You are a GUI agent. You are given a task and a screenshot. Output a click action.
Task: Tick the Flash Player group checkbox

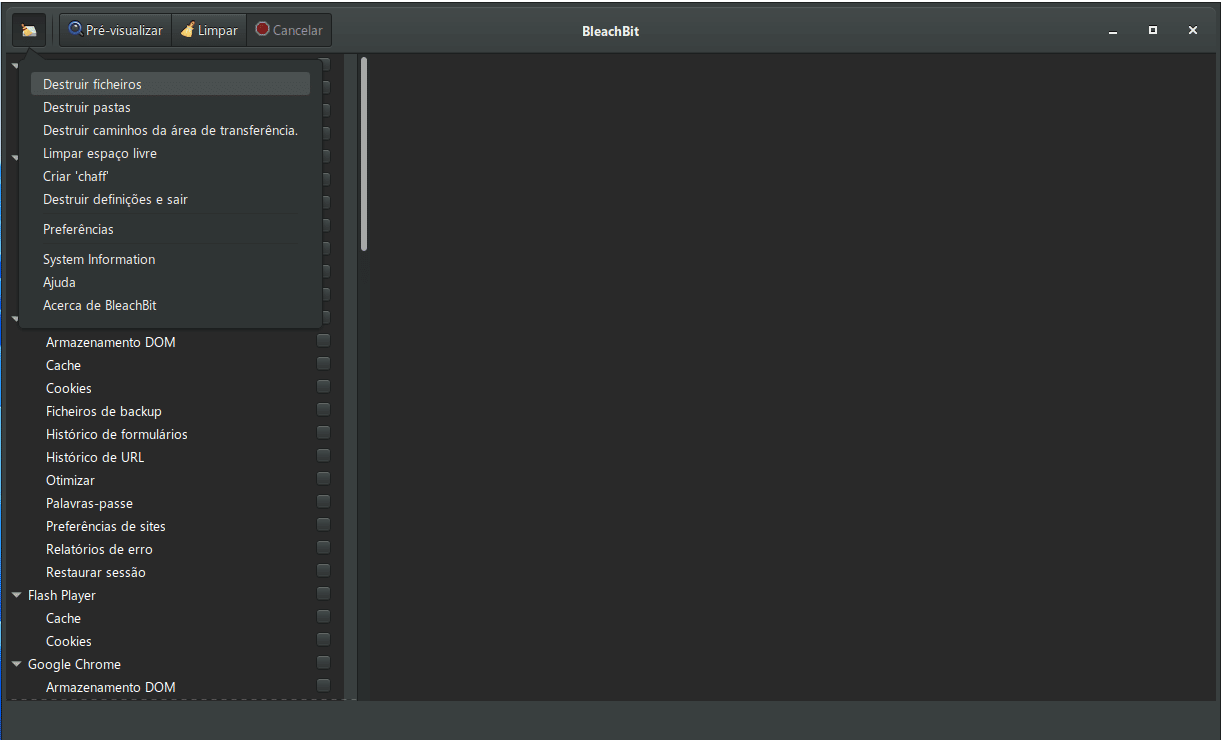tap(324, 594)
